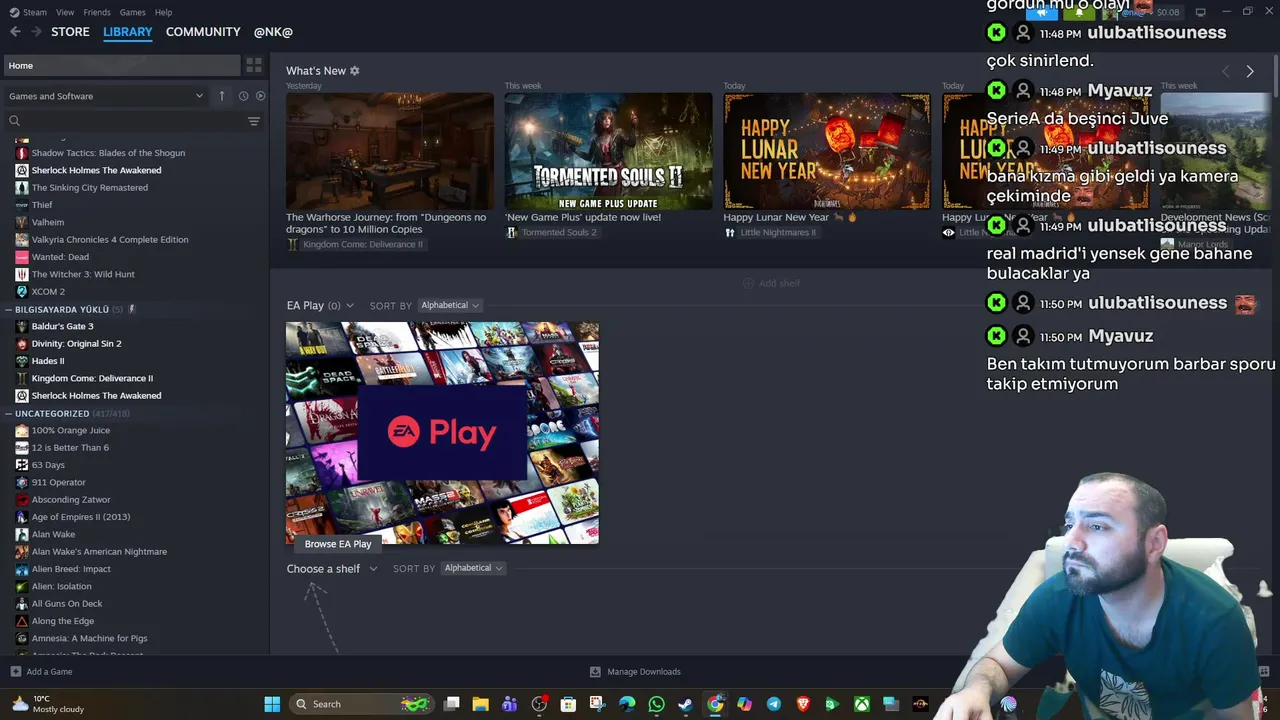The image size is (1280, 720).
Task: Open the Windows Start menu
Action: click(272, 704)
